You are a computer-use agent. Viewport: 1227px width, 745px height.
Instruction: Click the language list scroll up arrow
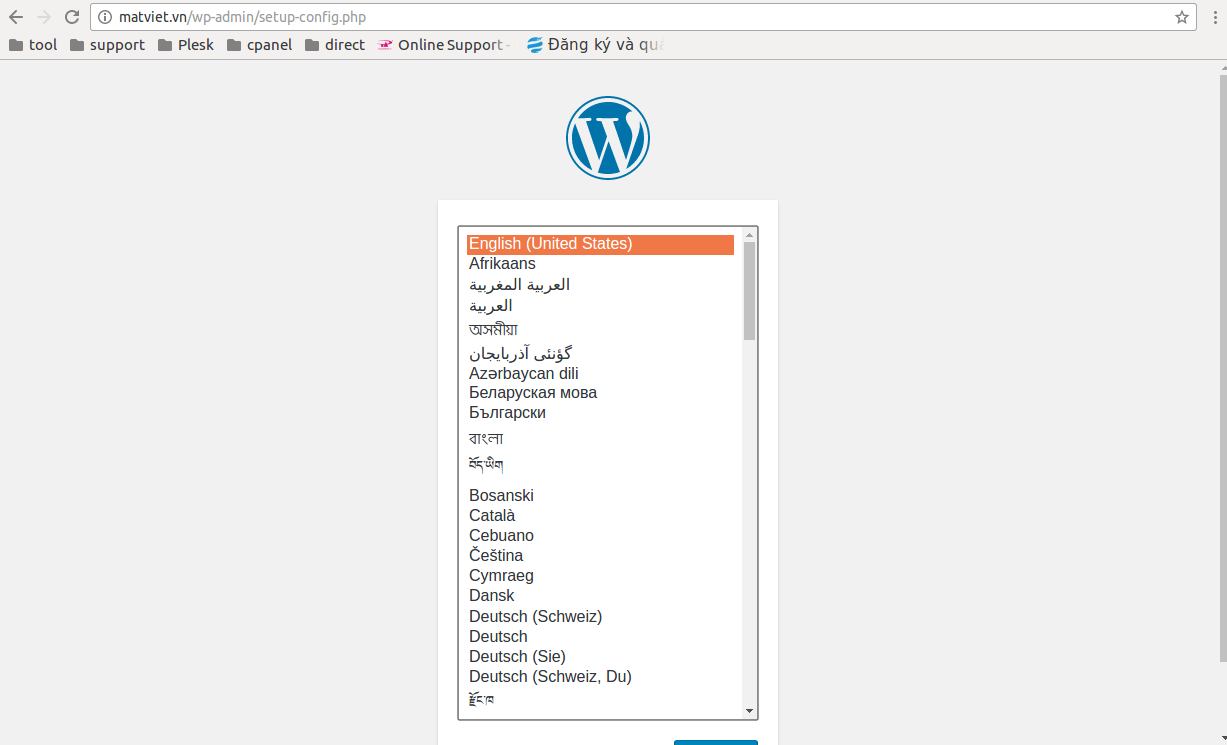point(749,235)
